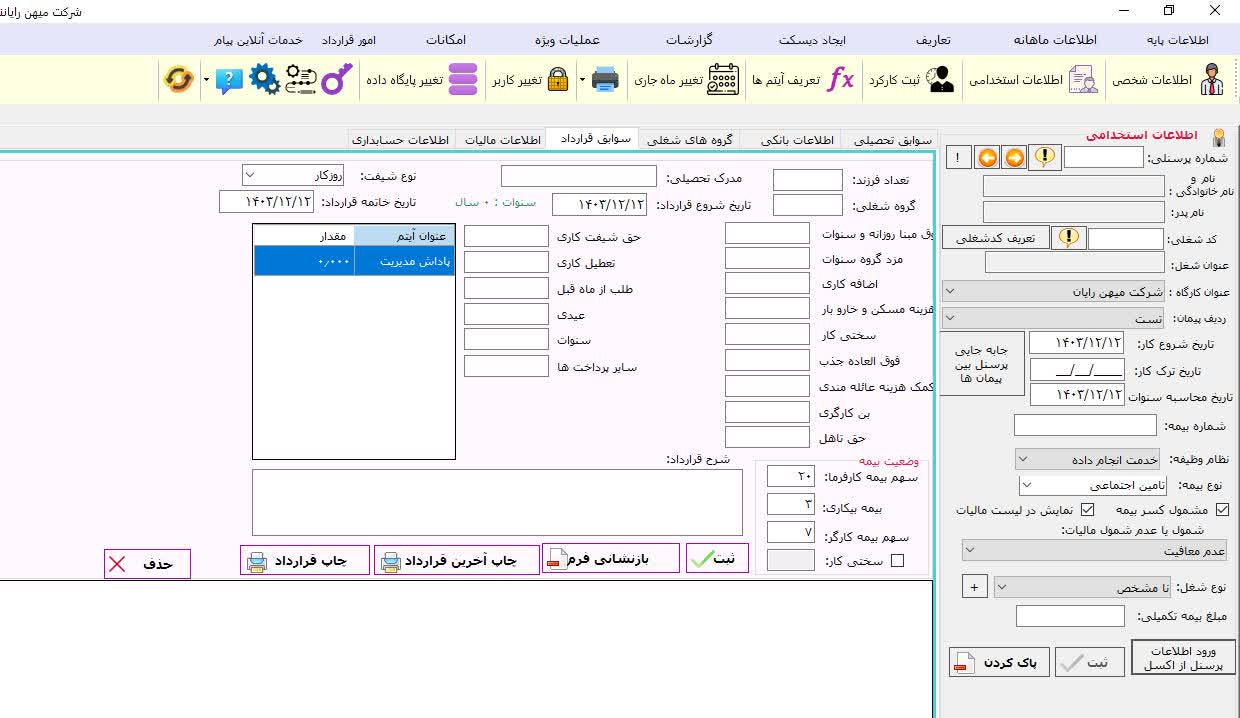The height and width of the screenshot is (718, 1240).
Task: Open settings via the blue gears icon
Action: (x=264, y=79)
